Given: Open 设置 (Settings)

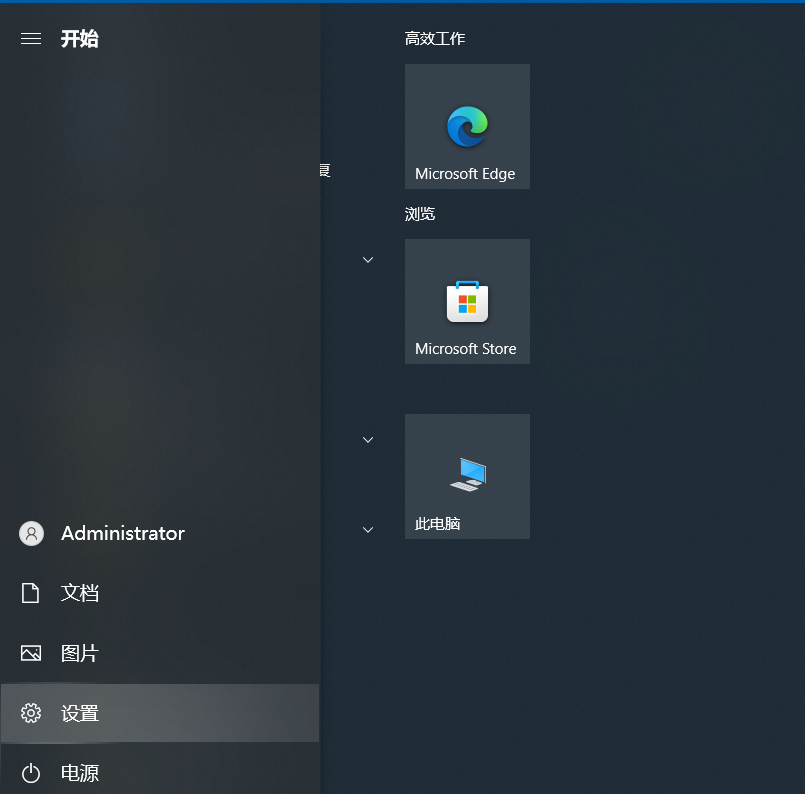Looking at the screenshot, I should [160, 713].
